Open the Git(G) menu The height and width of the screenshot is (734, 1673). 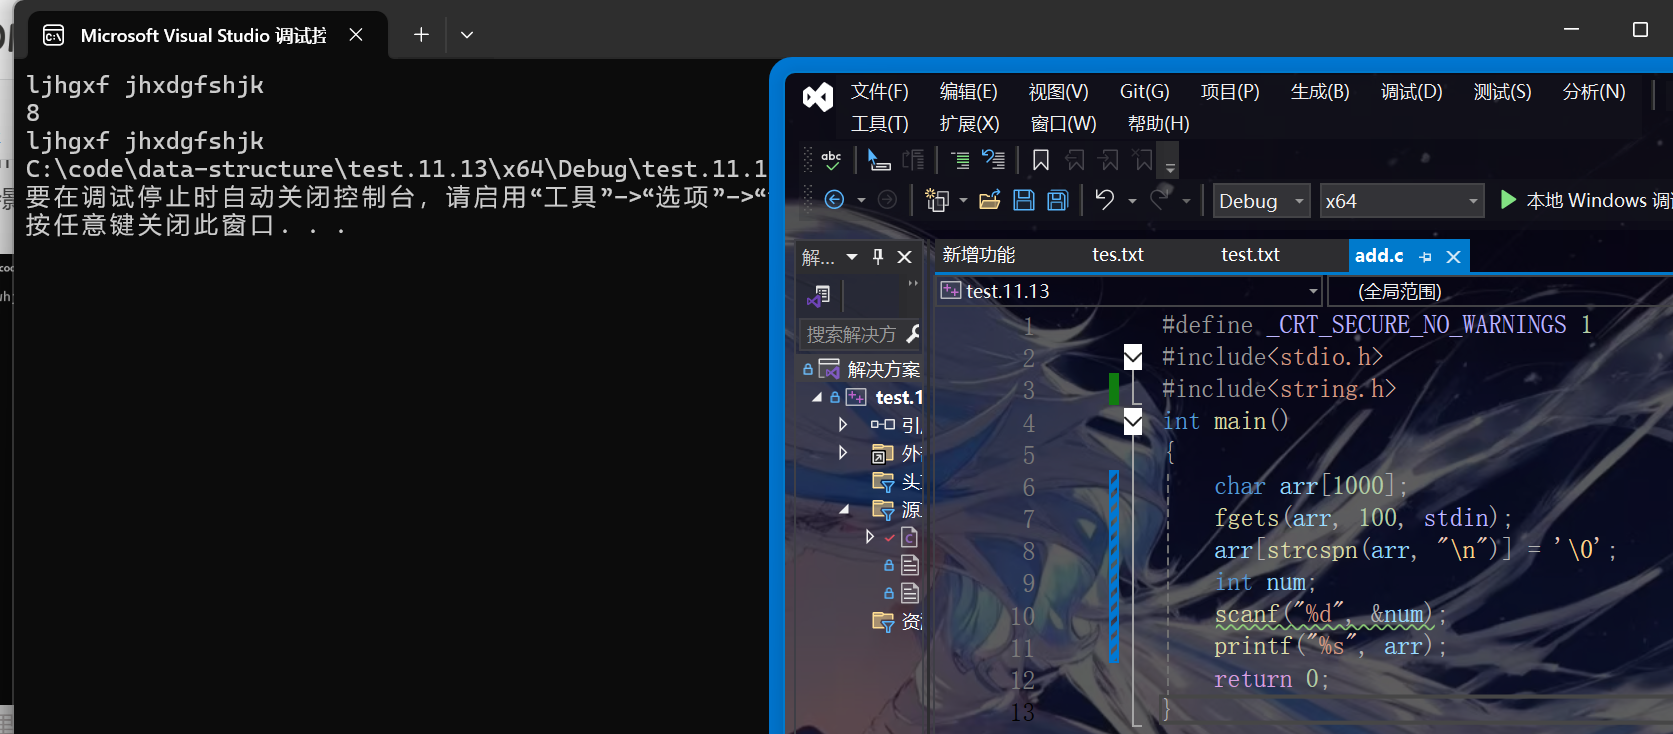click(1145, 92)
